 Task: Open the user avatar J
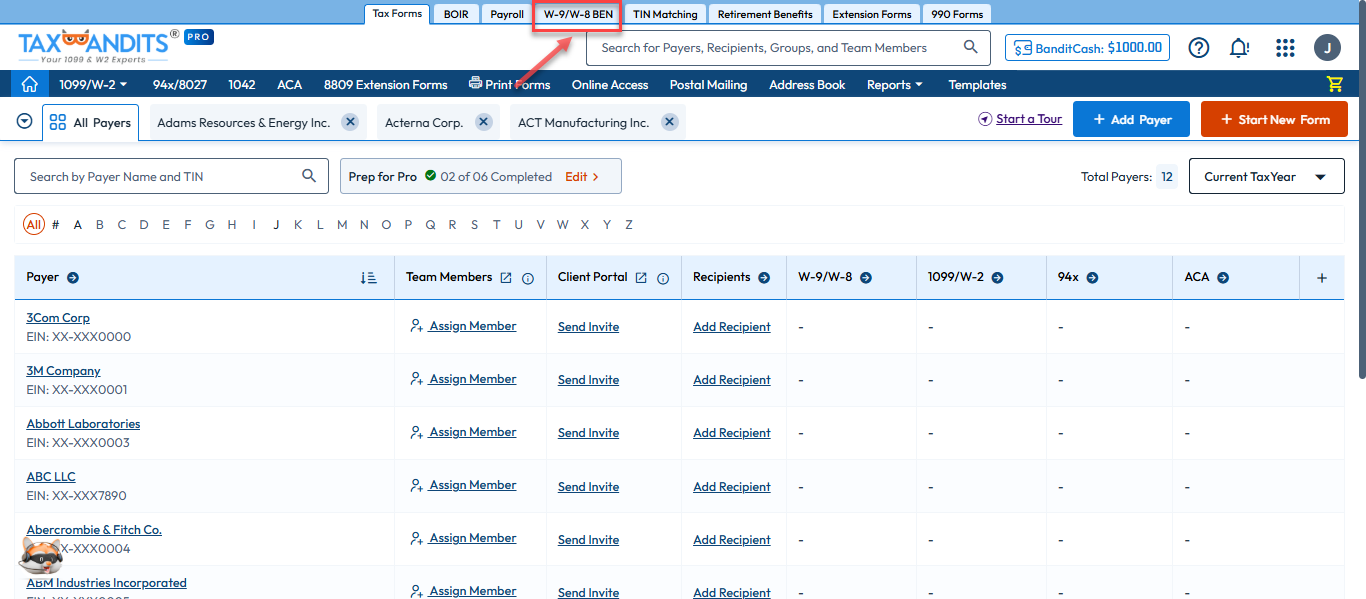[1327, 47]
